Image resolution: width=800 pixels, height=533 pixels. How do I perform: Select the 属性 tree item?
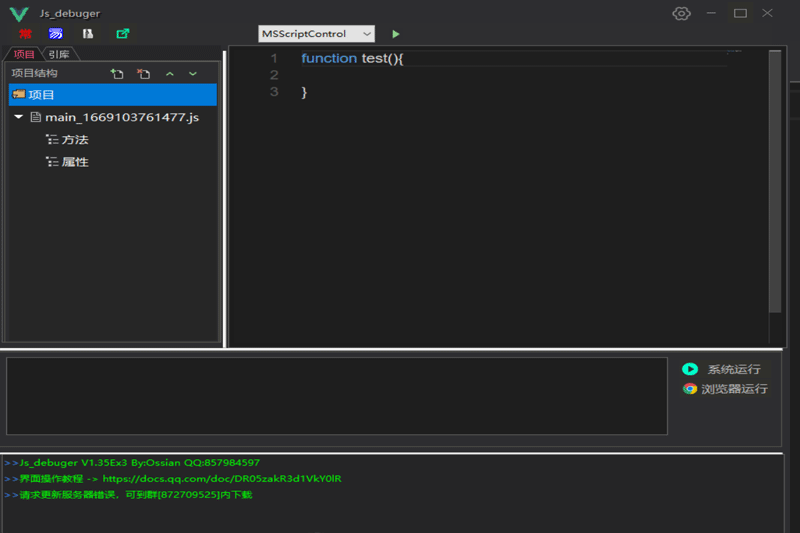tap(75, 162)
